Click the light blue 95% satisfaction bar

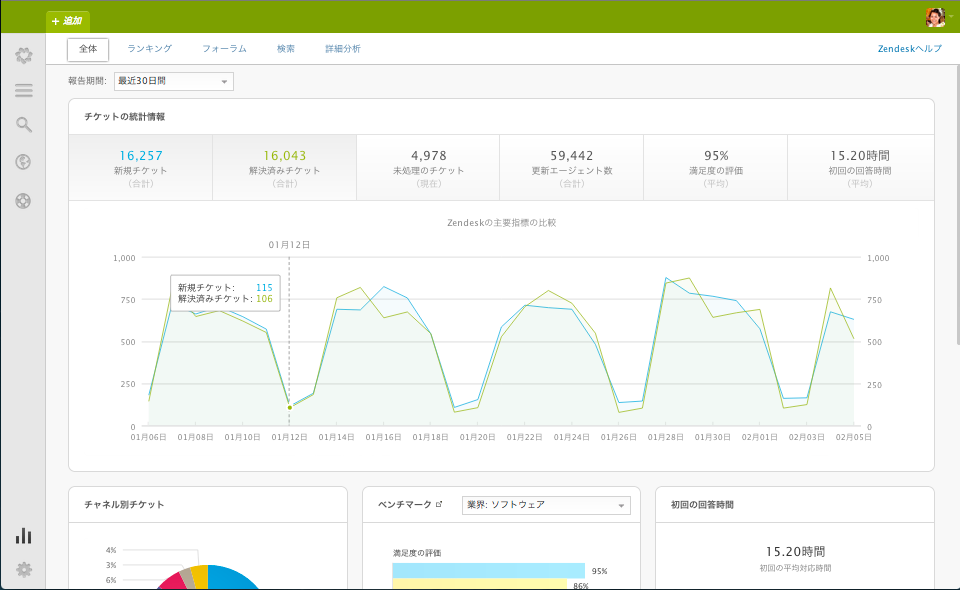coord(489,570)
